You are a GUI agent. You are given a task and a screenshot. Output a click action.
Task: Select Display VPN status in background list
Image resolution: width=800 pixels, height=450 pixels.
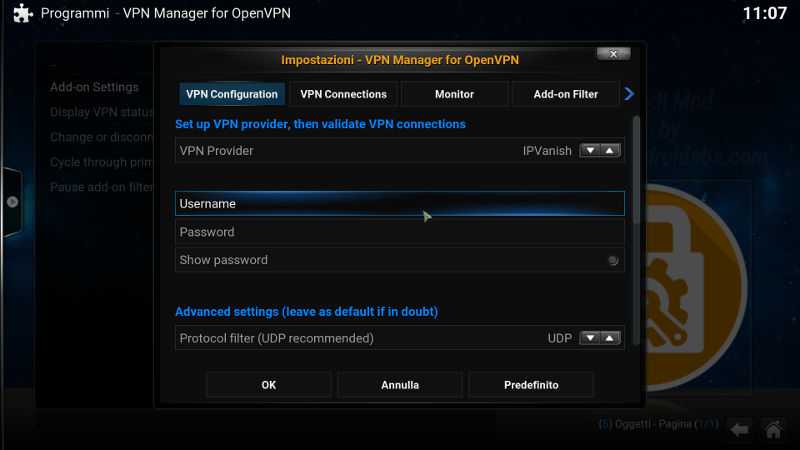click(102, 112)
